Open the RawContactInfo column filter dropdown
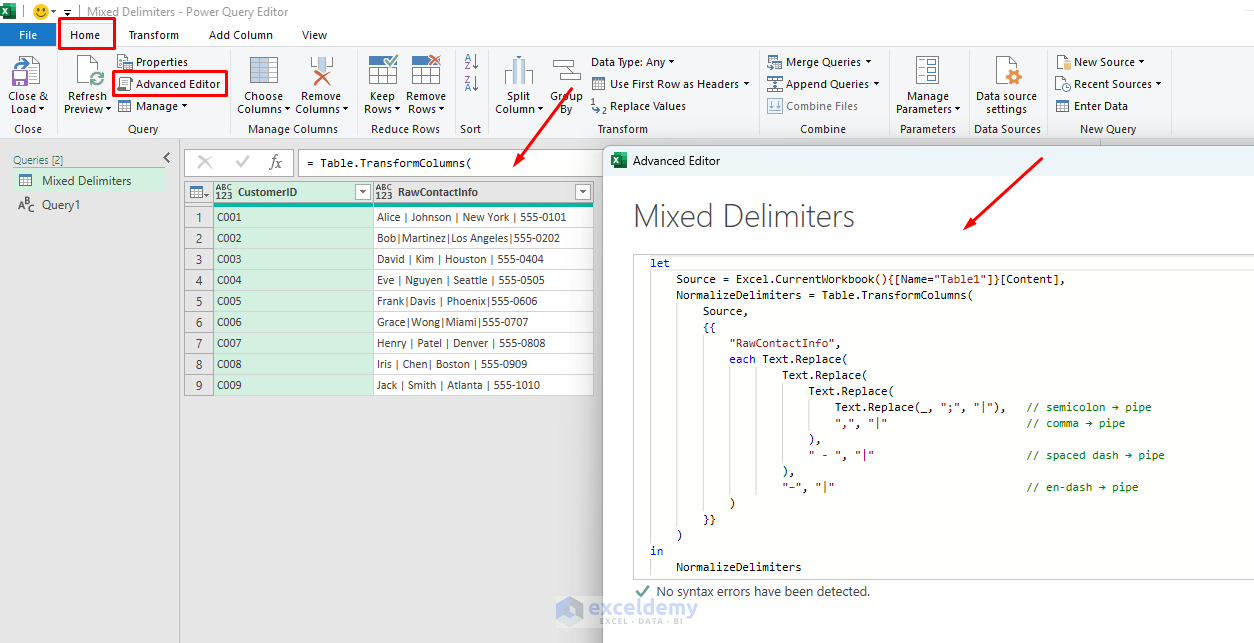1254x643 pixels. point(583,192)
